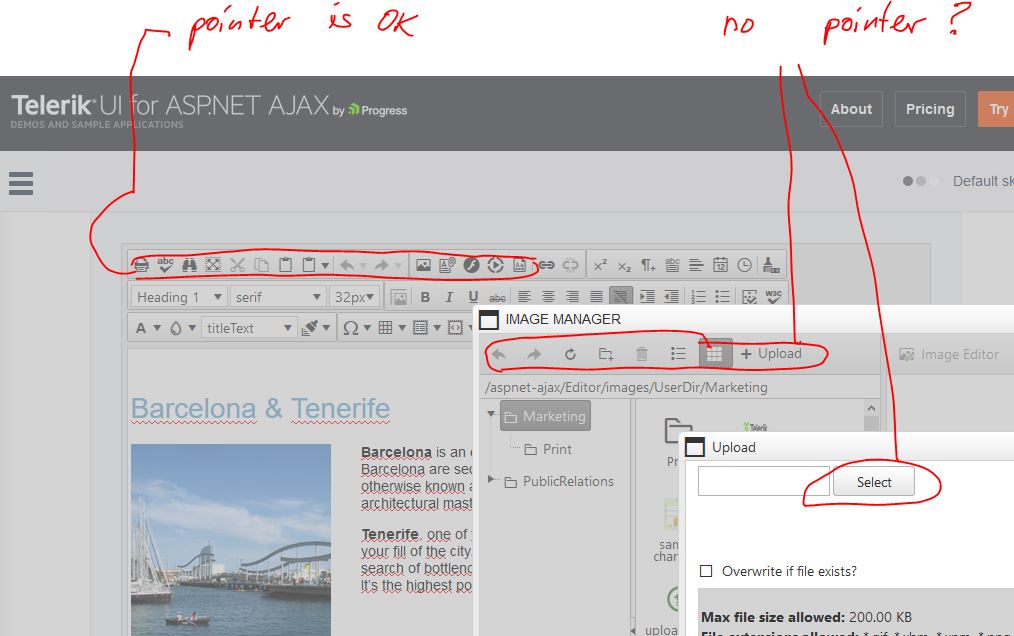Toggle Bold formatting

[x=425, y=297]
